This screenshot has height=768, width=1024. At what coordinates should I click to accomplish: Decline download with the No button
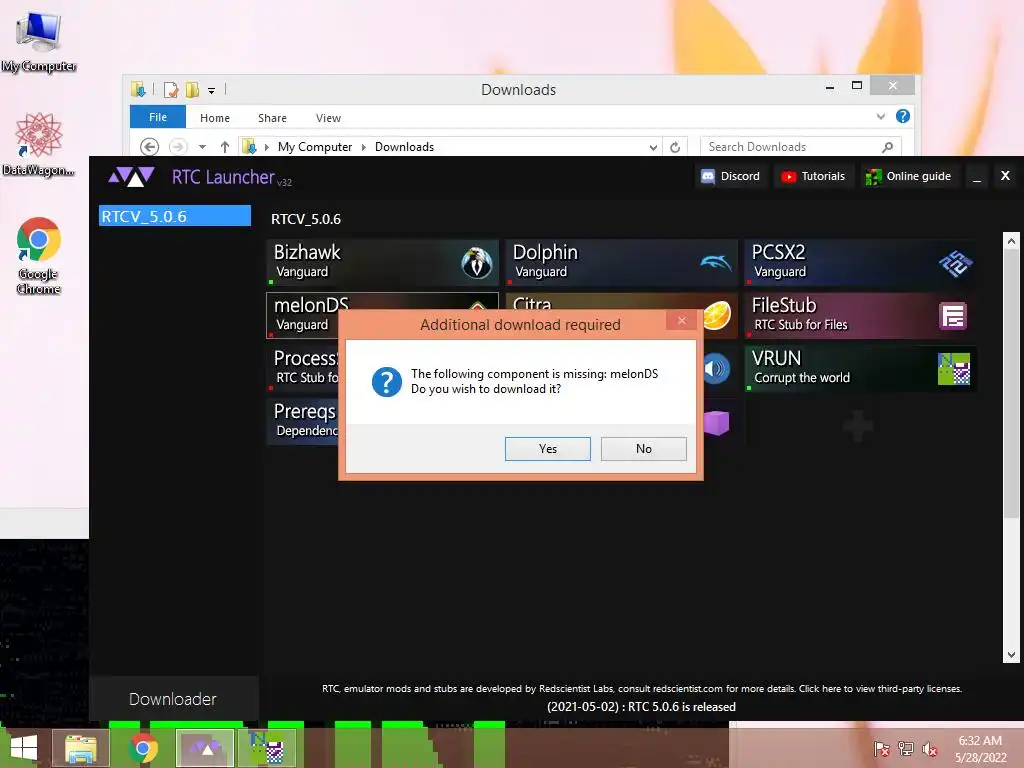click(x=643, y=449)
